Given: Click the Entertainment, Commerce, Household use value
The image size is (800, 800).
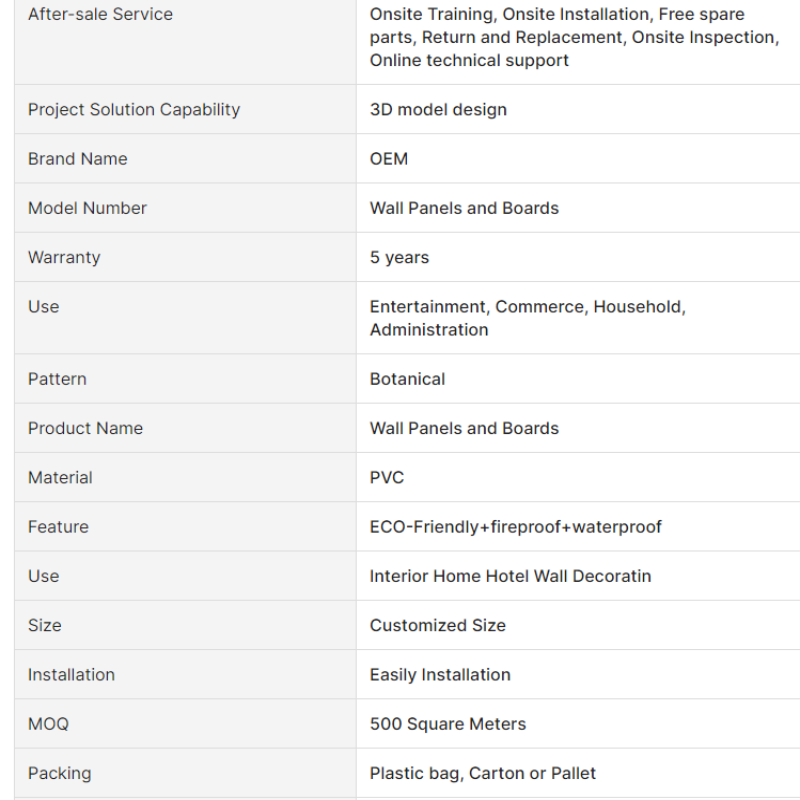Looking at the screenshot, I should tap(528, 318).
